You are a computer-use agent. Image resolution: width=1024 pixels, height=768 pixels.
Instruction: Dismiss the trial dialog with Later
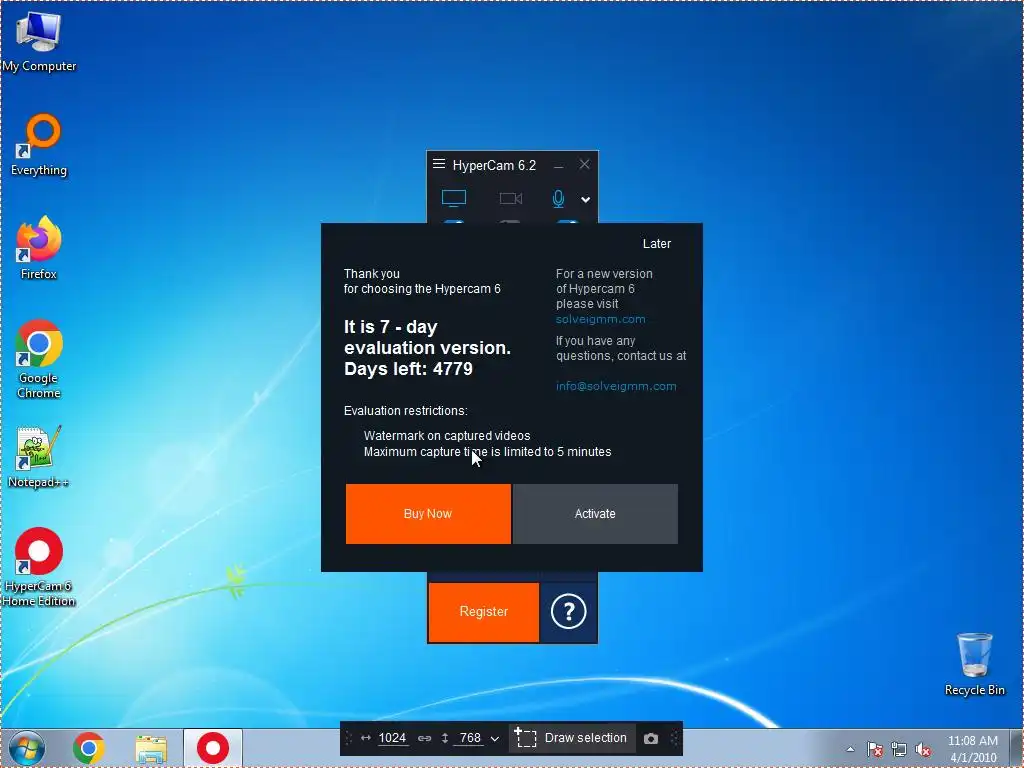tap(656, 244)
